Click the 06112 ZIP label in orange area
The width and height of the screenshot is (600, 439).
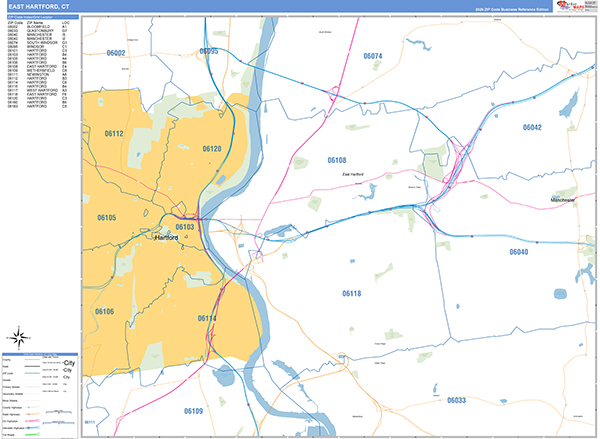click(x=113, y=133)
